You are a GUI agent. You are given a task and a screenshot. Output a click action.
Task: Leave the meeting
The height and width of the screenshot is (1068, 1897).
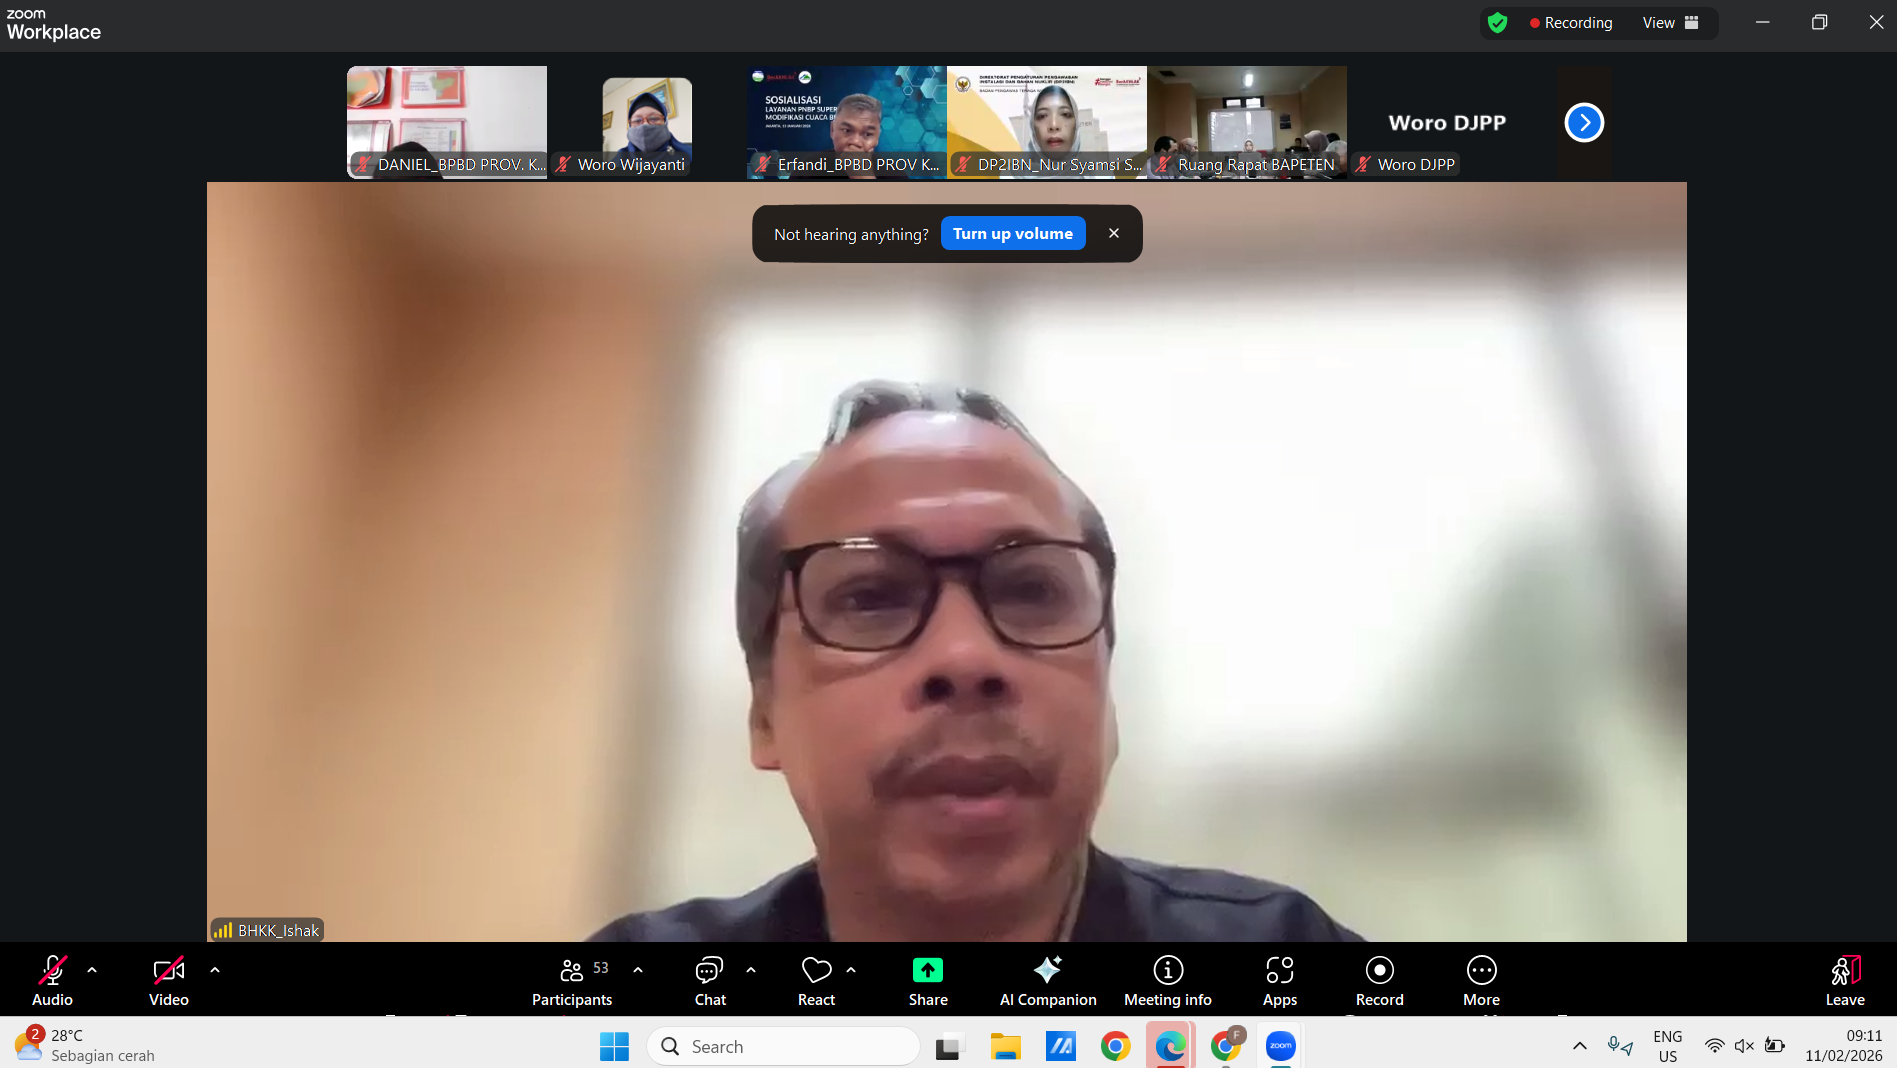coord(1844,980)
